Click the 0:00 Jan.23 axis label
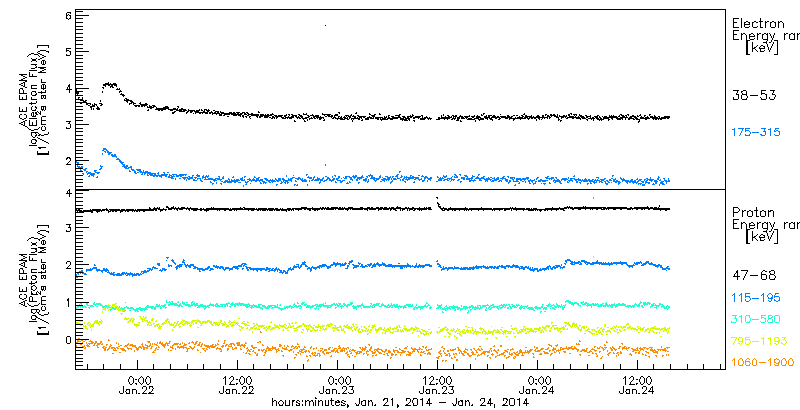This screenshot has width=800, height=410. coord(338,386)
